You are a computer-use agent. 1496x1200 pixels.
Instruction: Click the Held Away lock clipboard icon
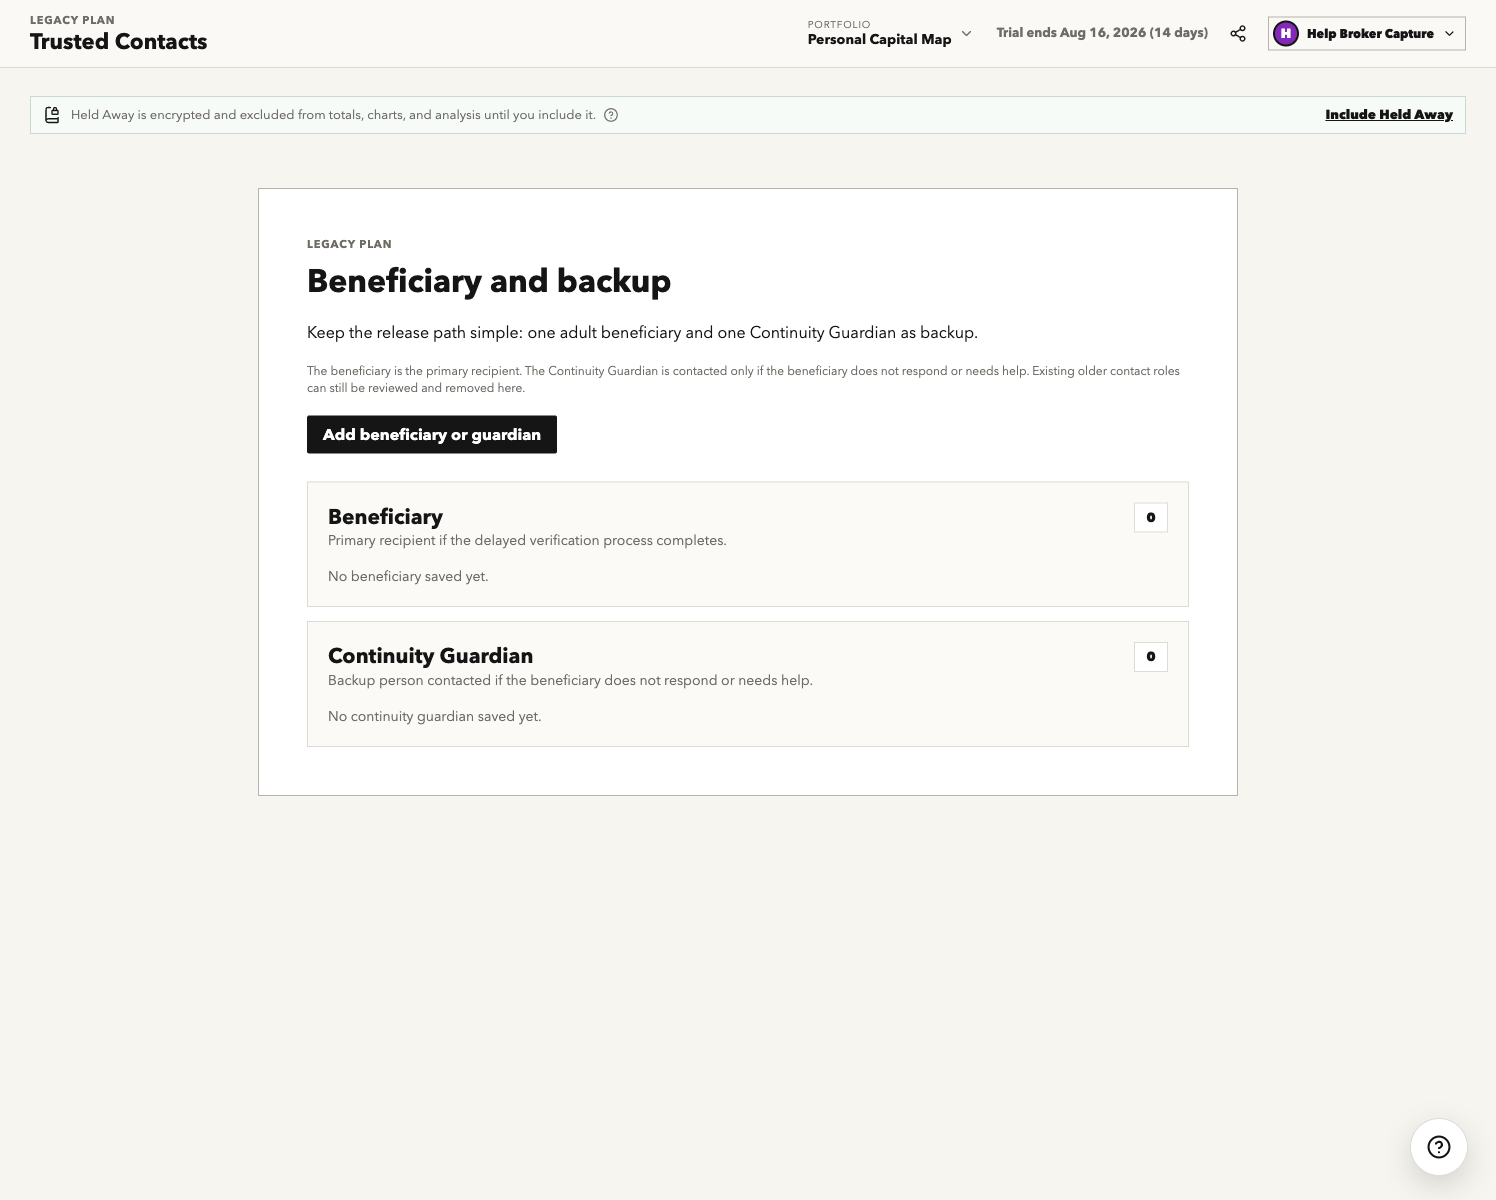coord(52,115)
